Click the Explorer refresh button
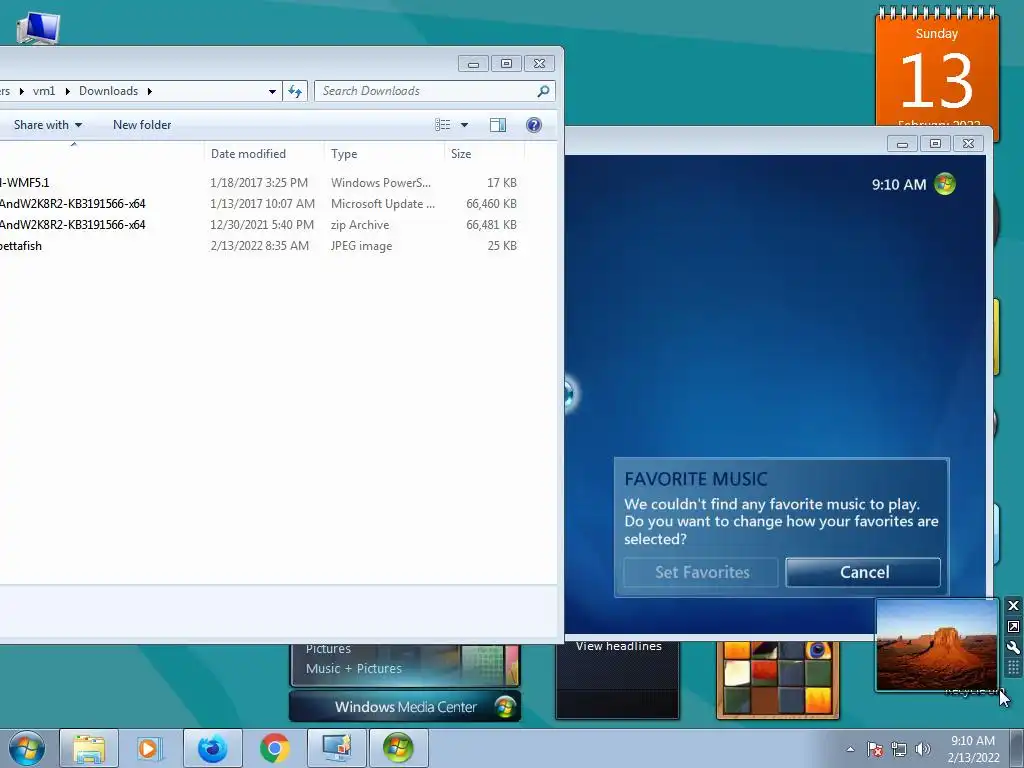 click(295, 91)
